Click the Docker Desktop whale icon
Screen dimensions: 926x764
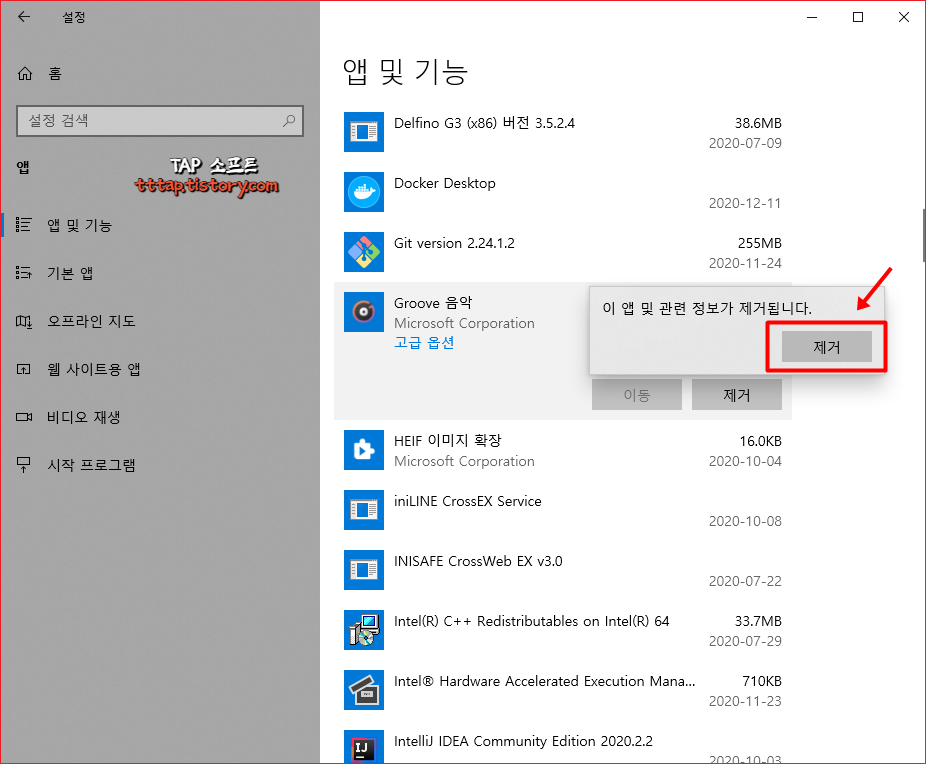click(x=364, y=192)
